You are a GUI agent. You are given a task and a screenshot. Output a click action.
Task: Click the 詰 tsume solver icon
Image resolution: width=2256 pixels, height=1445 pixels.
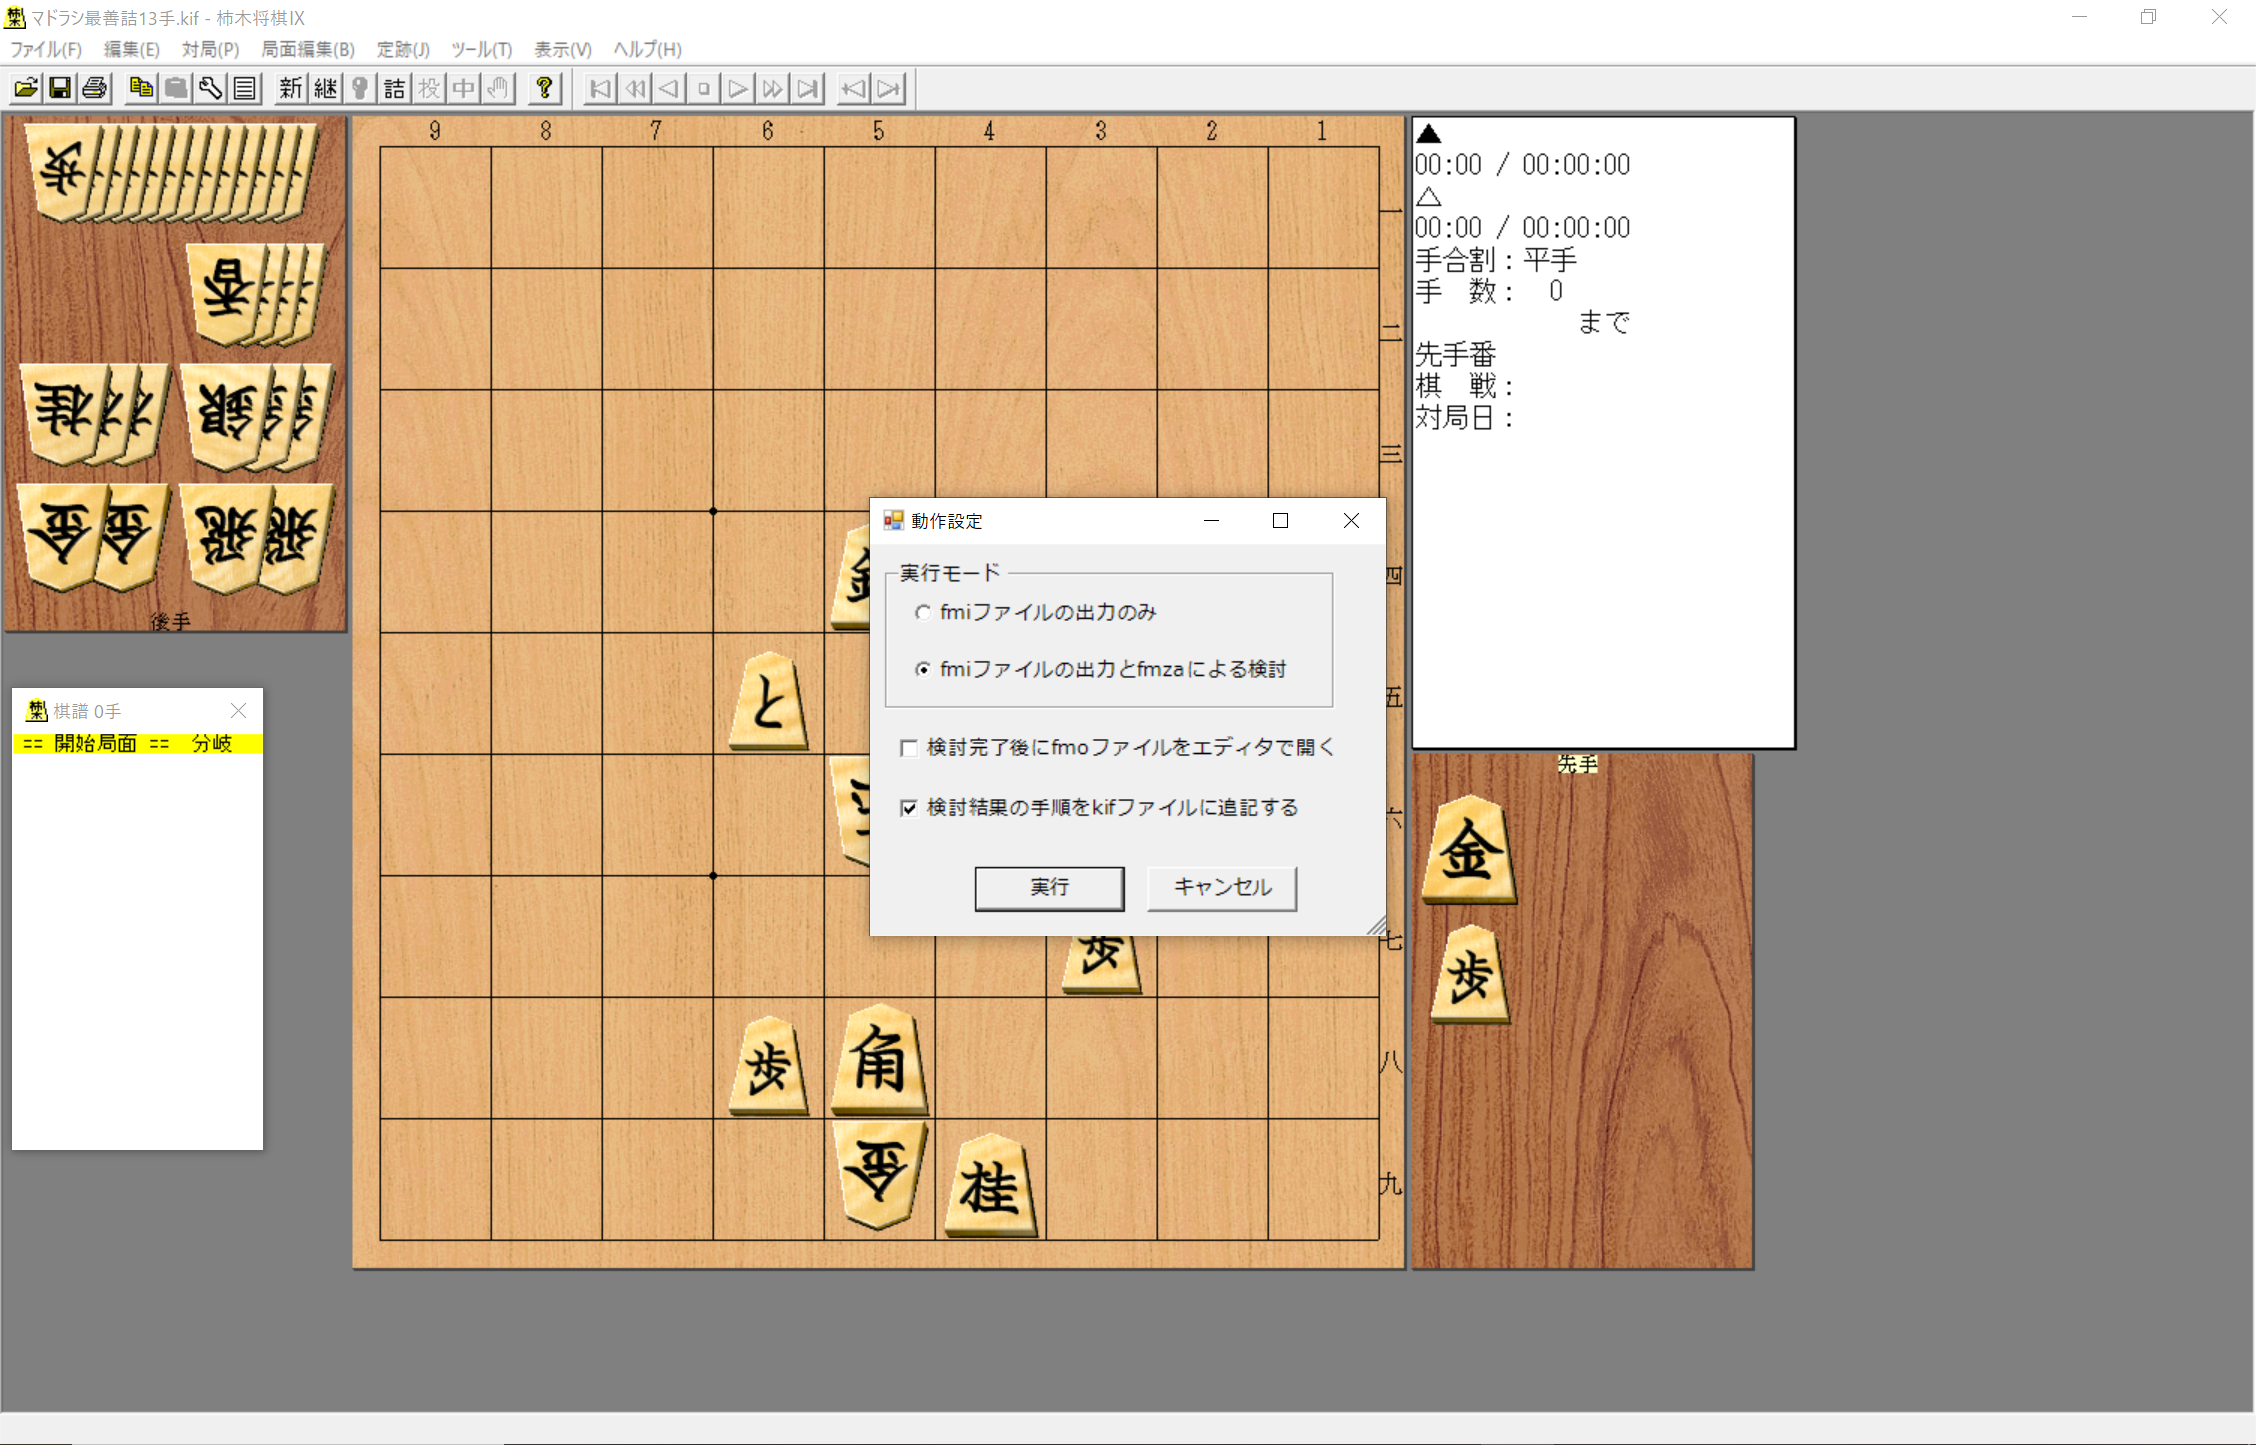pyautogui.click(x=394, y=89)
